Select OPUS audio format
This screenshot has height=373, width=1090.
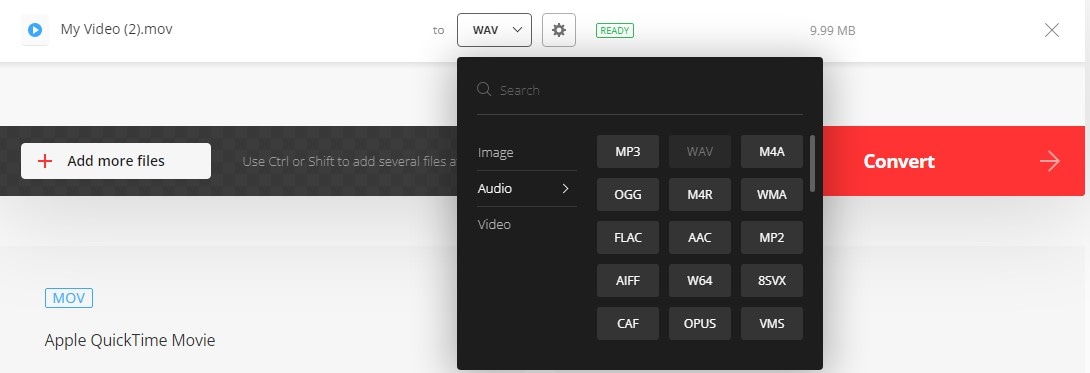click(x=700, y=324)
